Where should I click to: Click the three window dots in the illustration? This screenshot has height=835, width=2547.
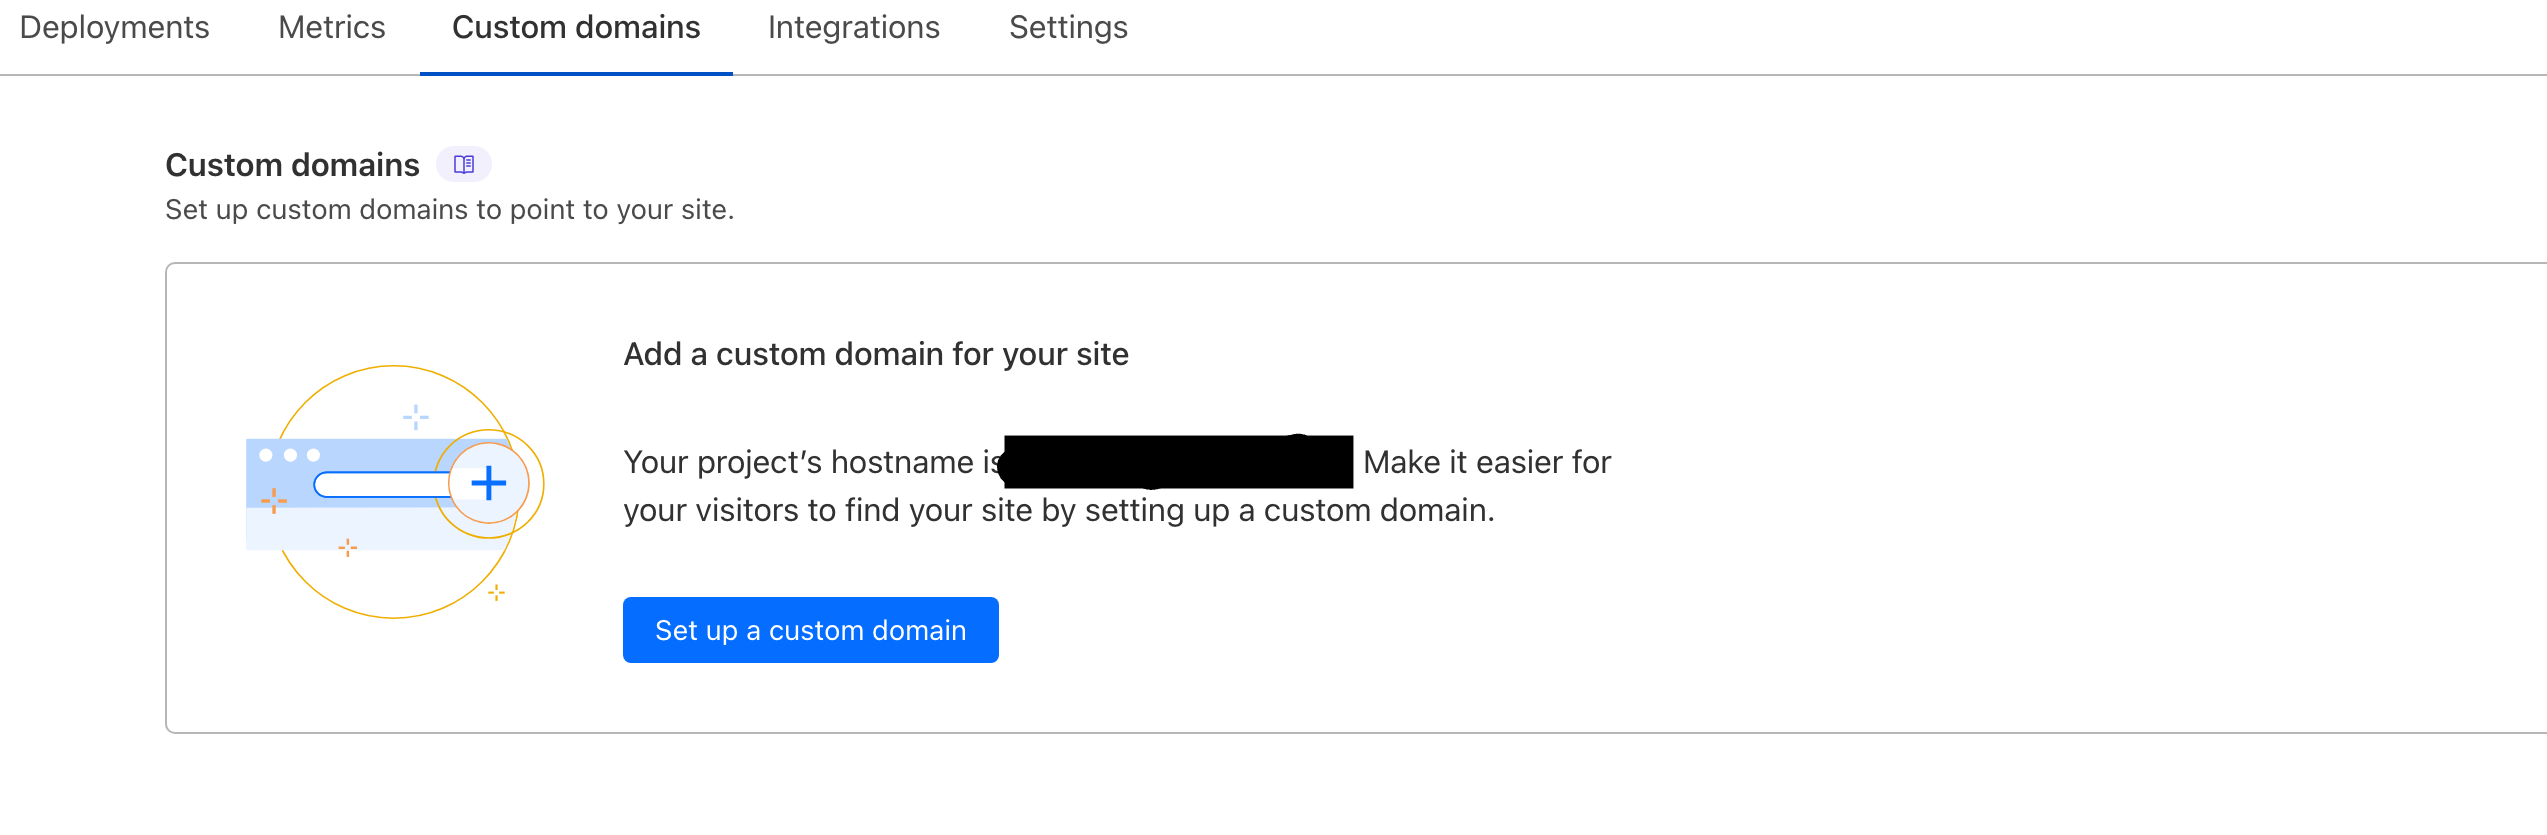(x=289, y=455)
